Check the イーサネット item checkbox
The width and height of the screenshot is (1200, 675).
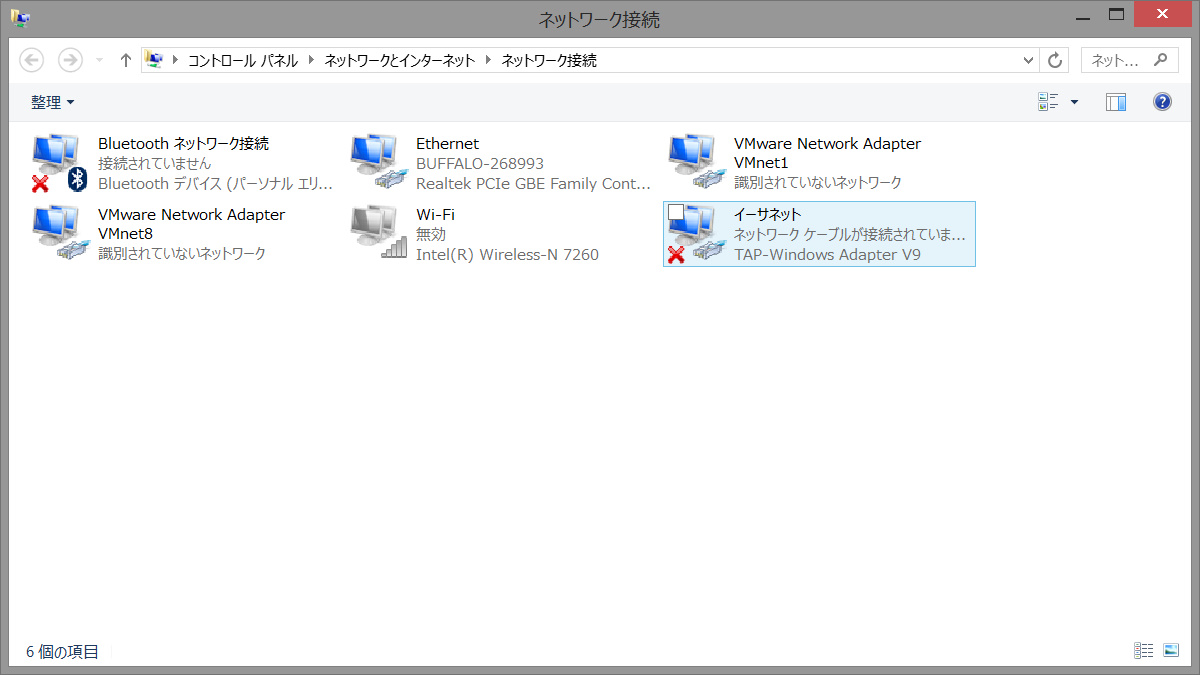coord(676,212)
